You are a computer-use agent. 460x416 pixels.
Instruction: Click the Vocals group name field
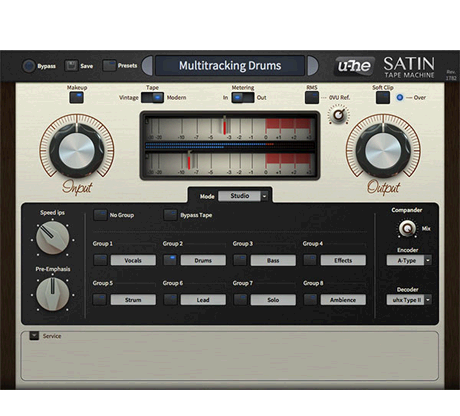[133, 260]
